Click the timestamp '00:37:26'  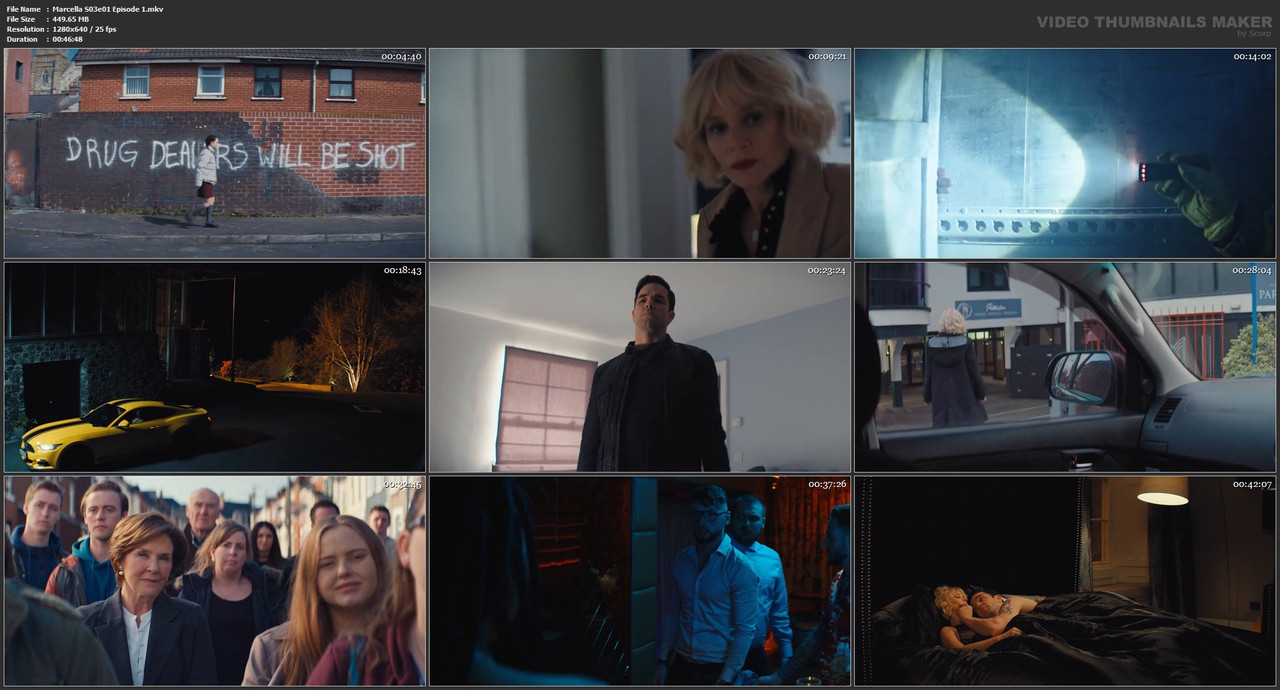pyautogui.click(x=827, y=485)
